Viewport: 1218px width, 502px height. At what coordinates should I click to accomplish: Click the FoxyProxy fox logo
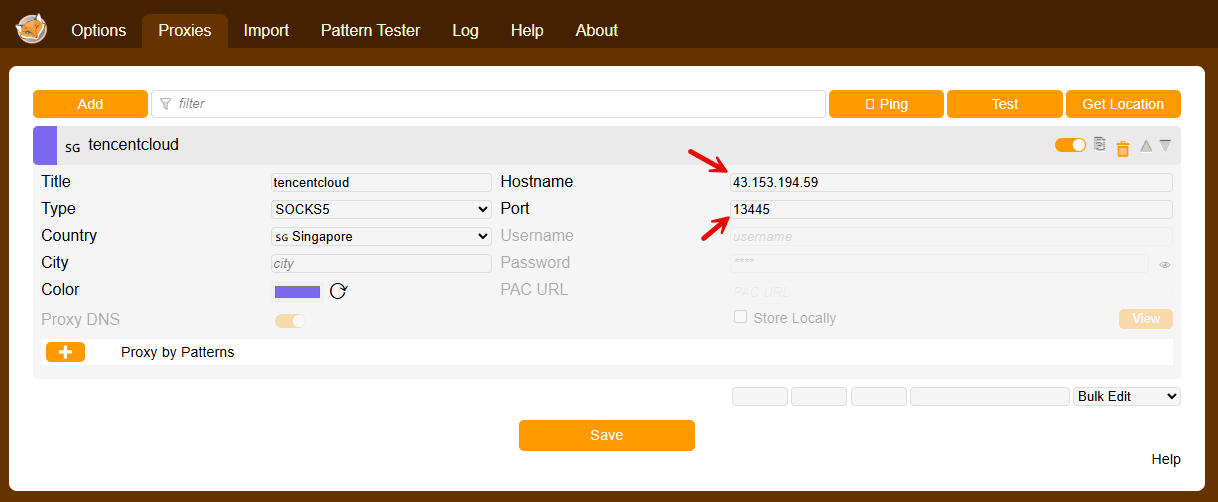point(31,29)
